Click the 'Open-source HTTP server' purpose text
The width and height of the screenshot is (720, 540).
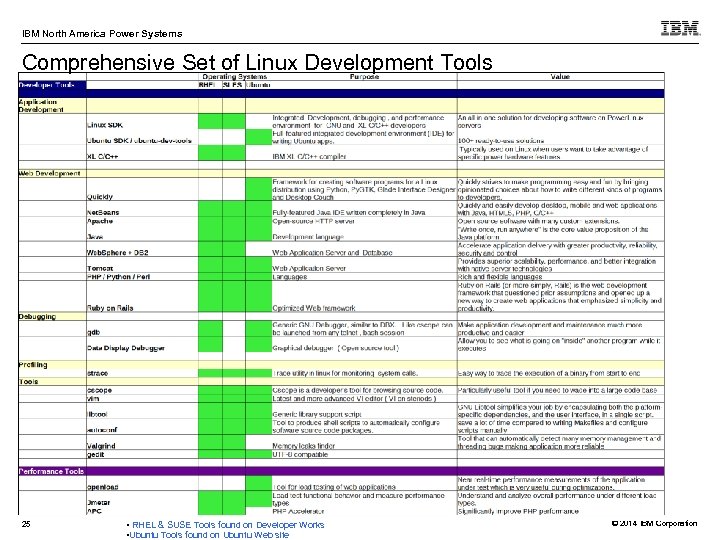pos(313,221)
